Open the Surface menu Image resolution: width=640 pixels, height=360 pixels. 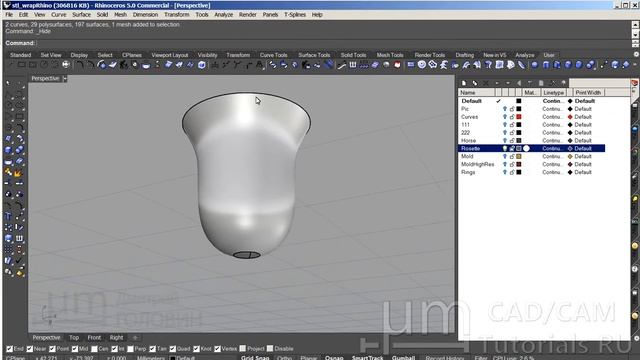pyautogui.click(x=81, y=15)
